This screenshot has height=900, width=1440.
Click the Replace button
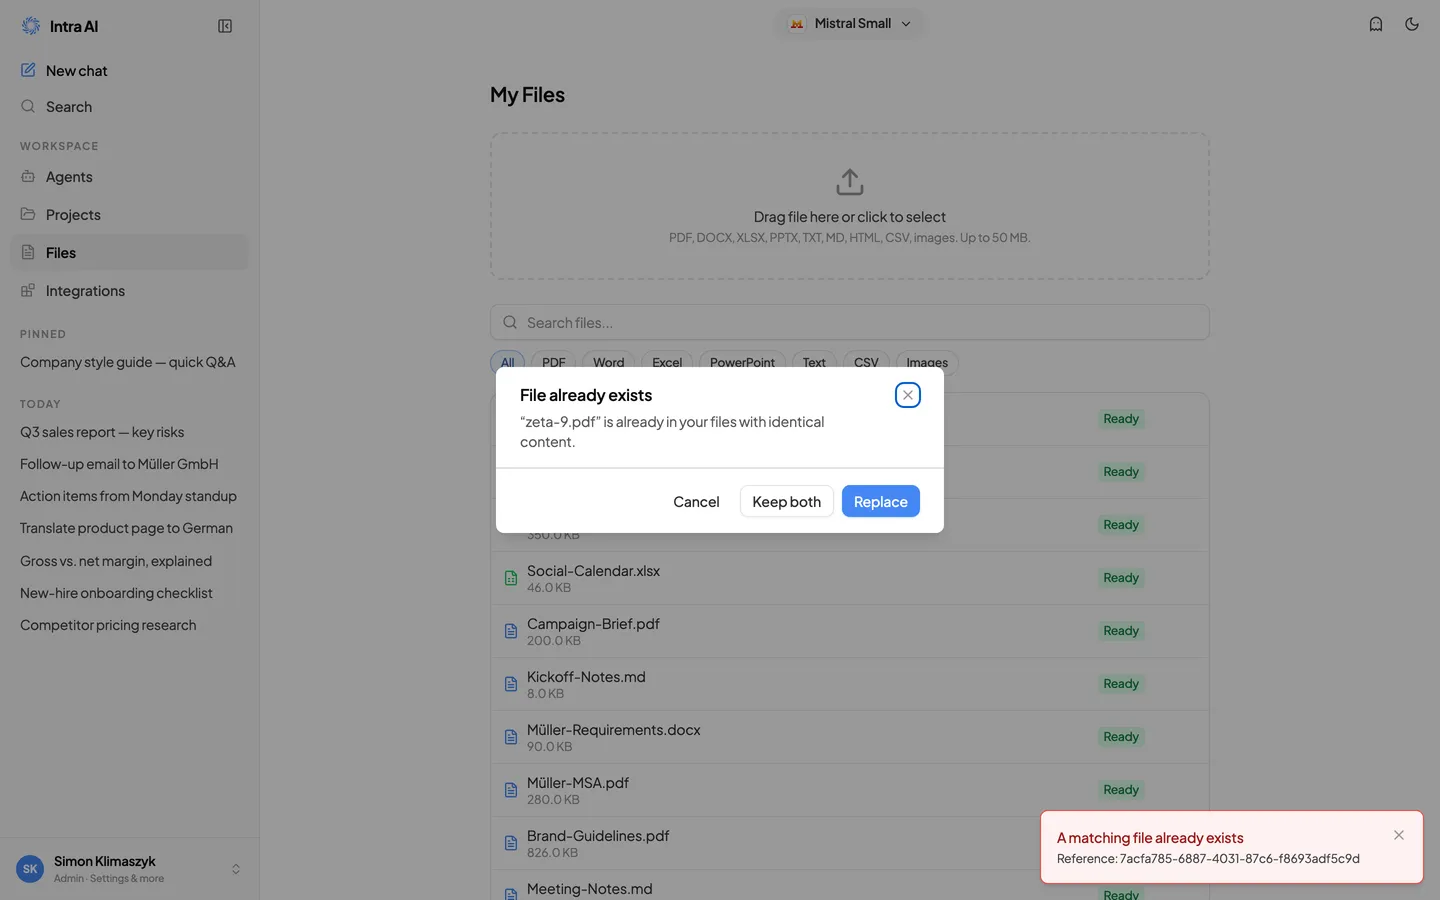(x=881, y=501)
